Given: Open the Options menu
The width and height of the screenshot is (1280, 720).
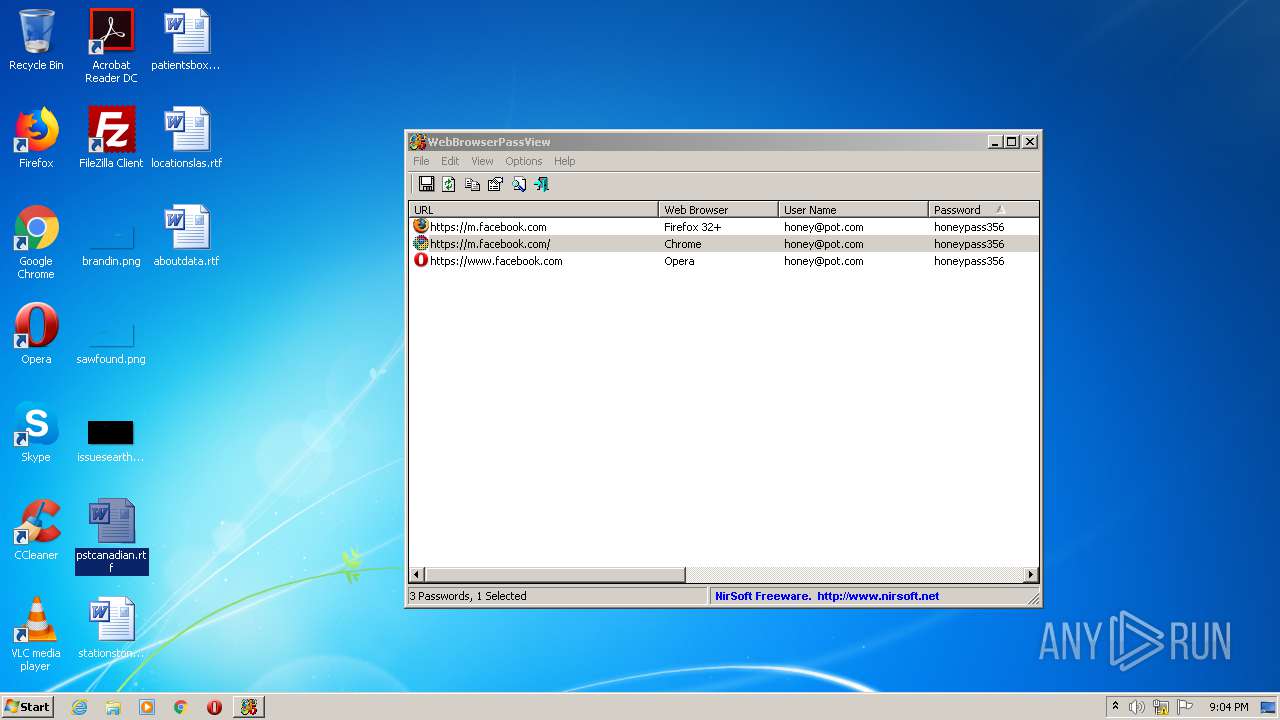Looking at the screenshot, I should click(x=523, y=161).
